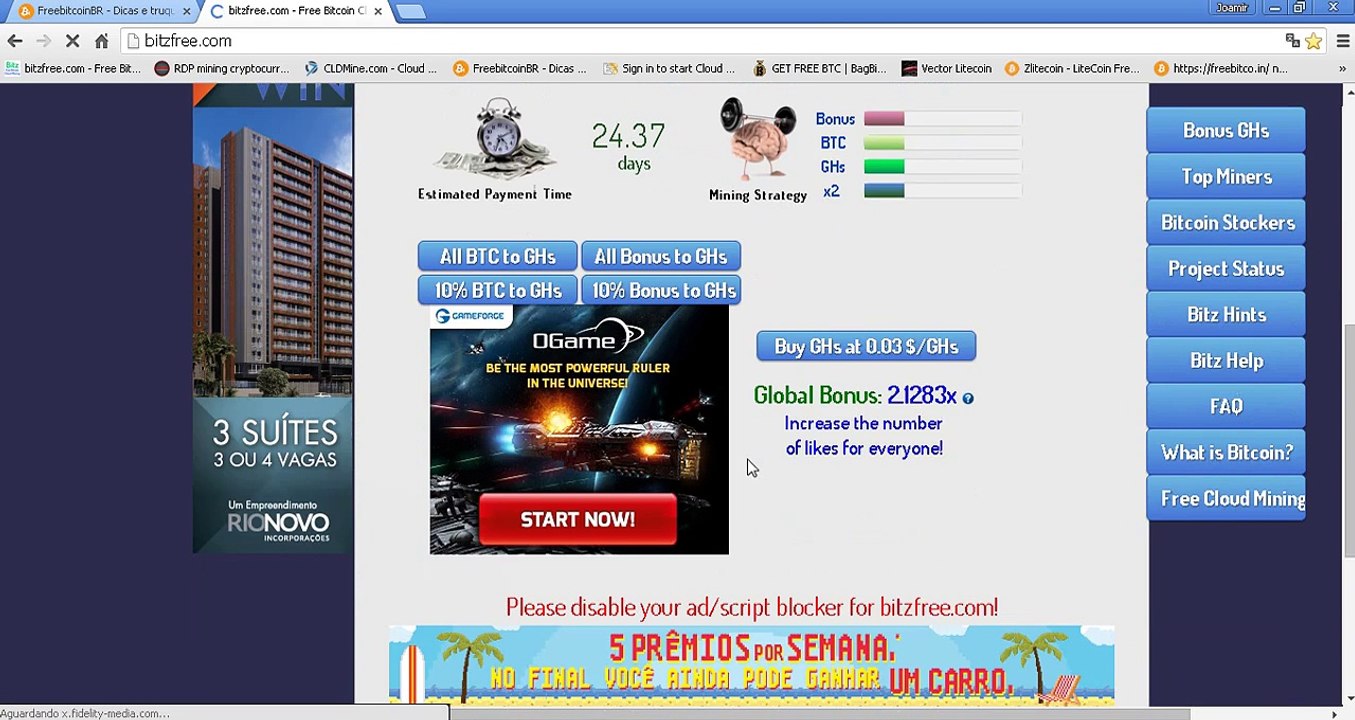The width and height of the screenshot is (1355, 720).
Task: Open the Vector Litecoin bookmark
Action: pyautogui.click(x=946, y=69)
